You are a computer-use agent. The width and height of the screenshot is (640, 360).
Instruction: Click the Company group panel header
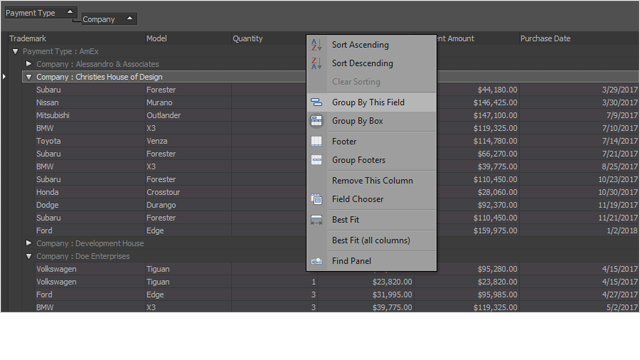[109, 19]
